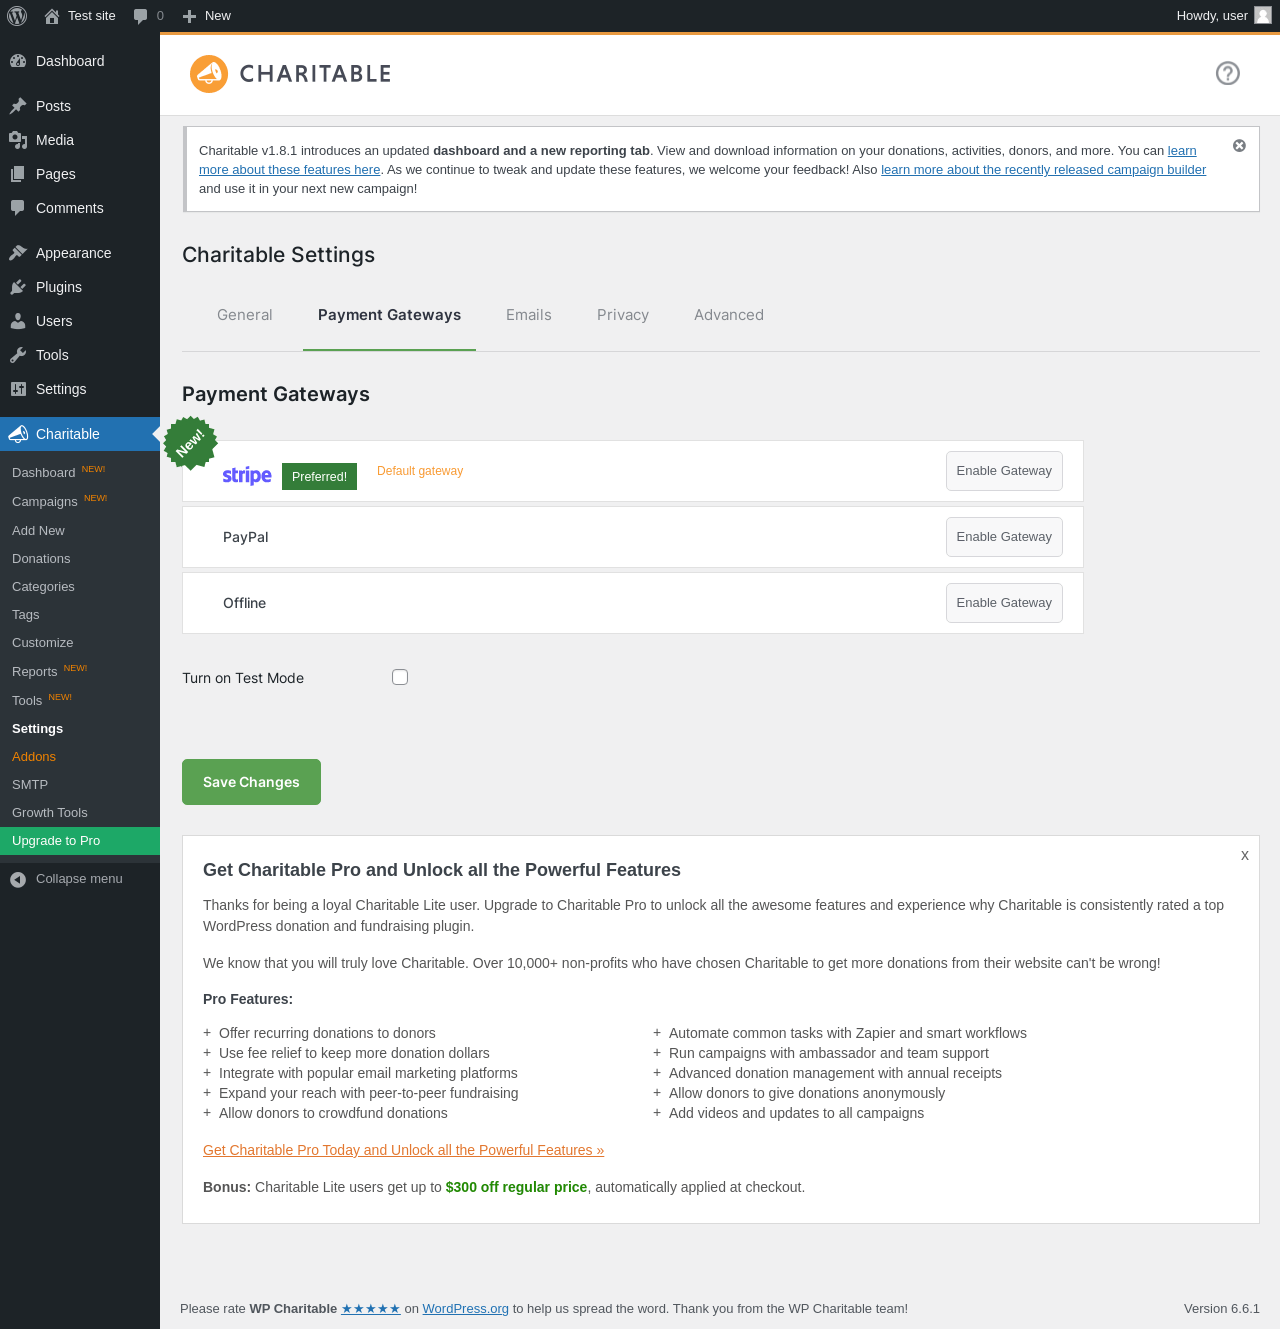Click the Collapse menu arrow icon

tap(18, 879)
